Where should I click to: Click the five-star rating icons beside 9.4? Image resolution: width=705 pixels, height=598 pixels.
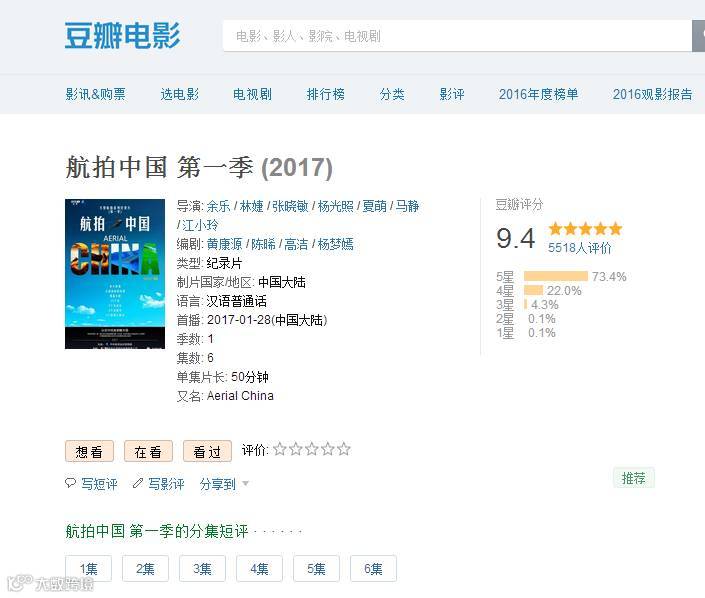click(585, 229)
